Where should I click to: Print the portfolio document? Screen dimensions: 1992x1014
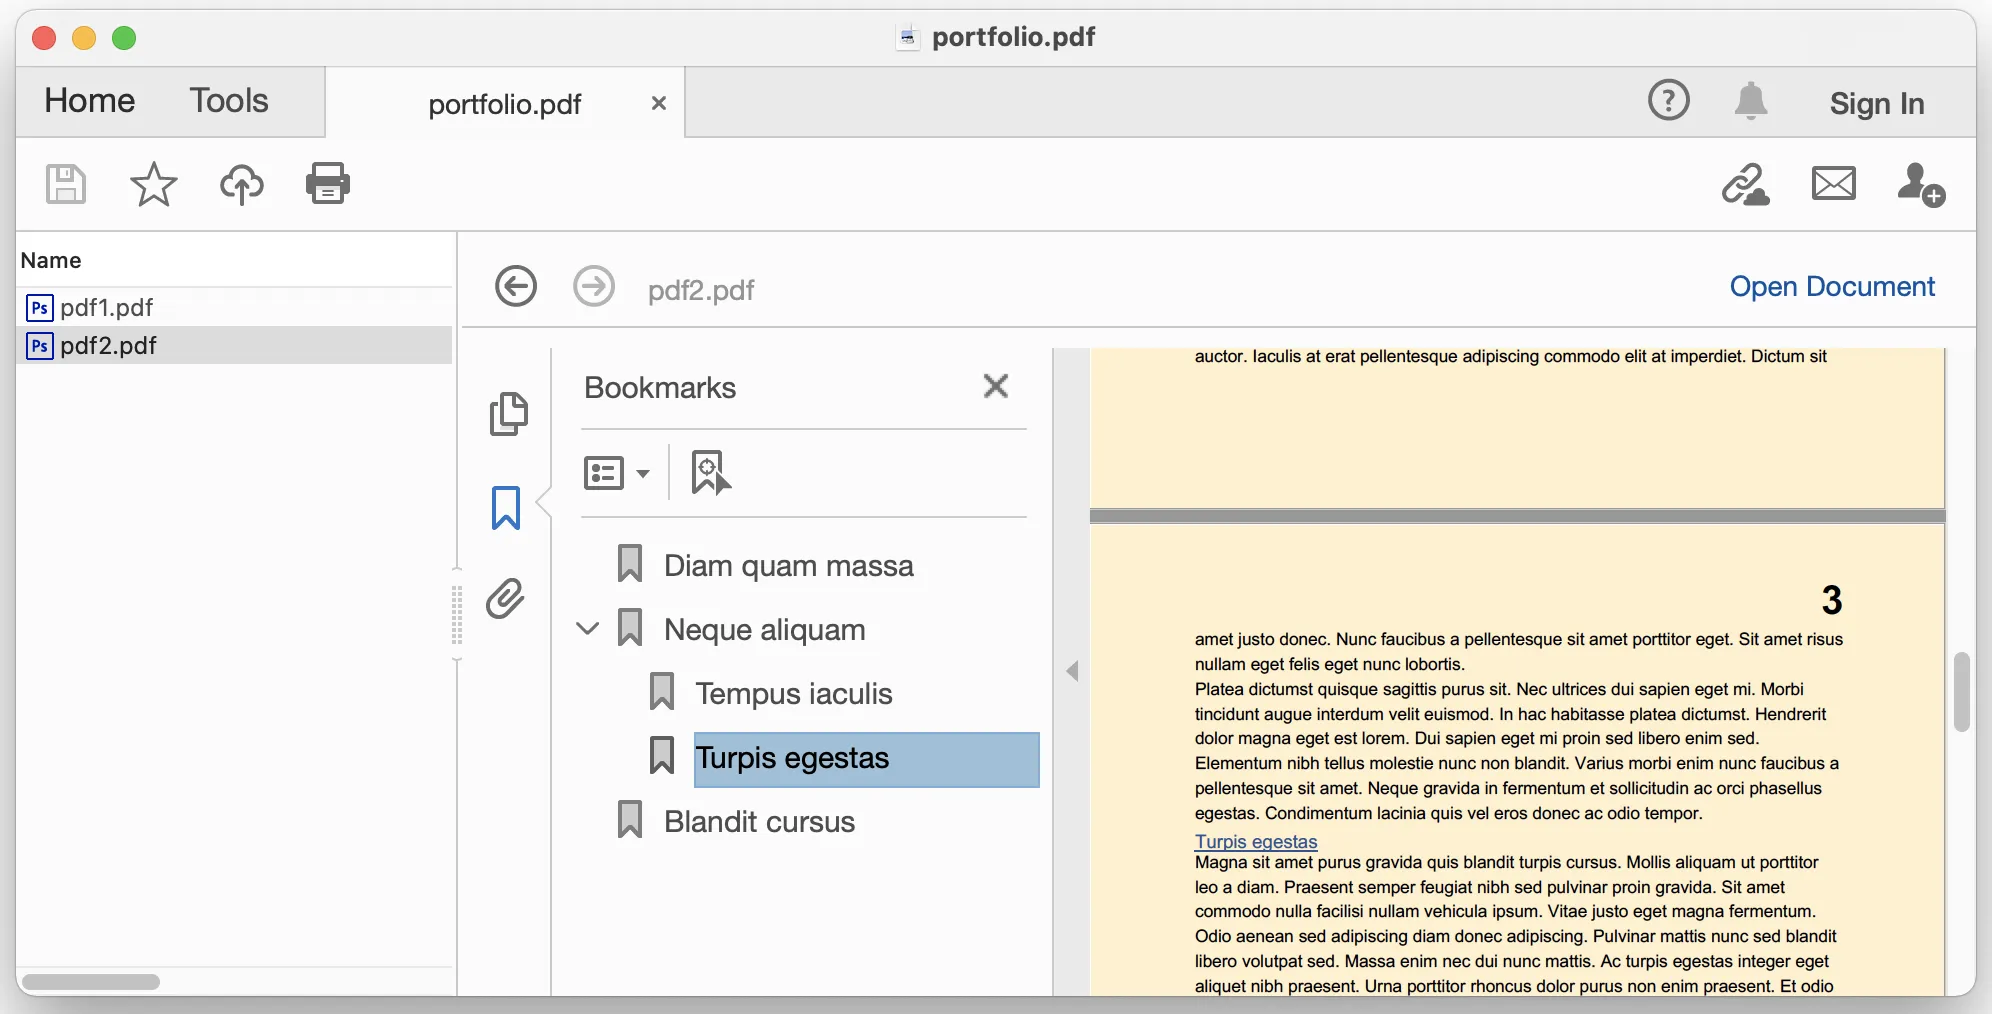(x=328, y=184)
